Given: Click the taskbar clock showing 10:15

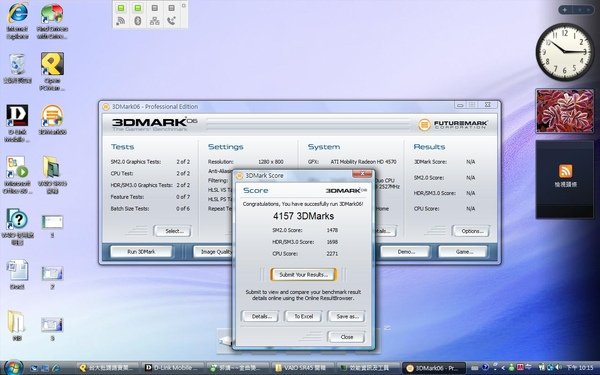Looking at the screenshot, I should (580, 368).
